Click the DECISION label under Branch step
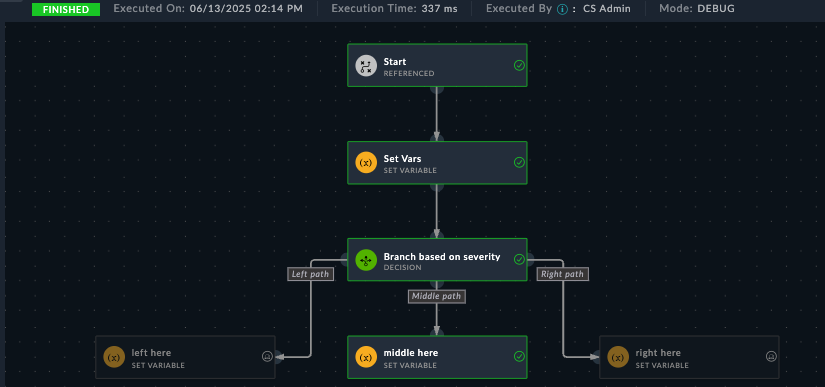The width and height of the screenshot is (825, 387). (403, 268)
